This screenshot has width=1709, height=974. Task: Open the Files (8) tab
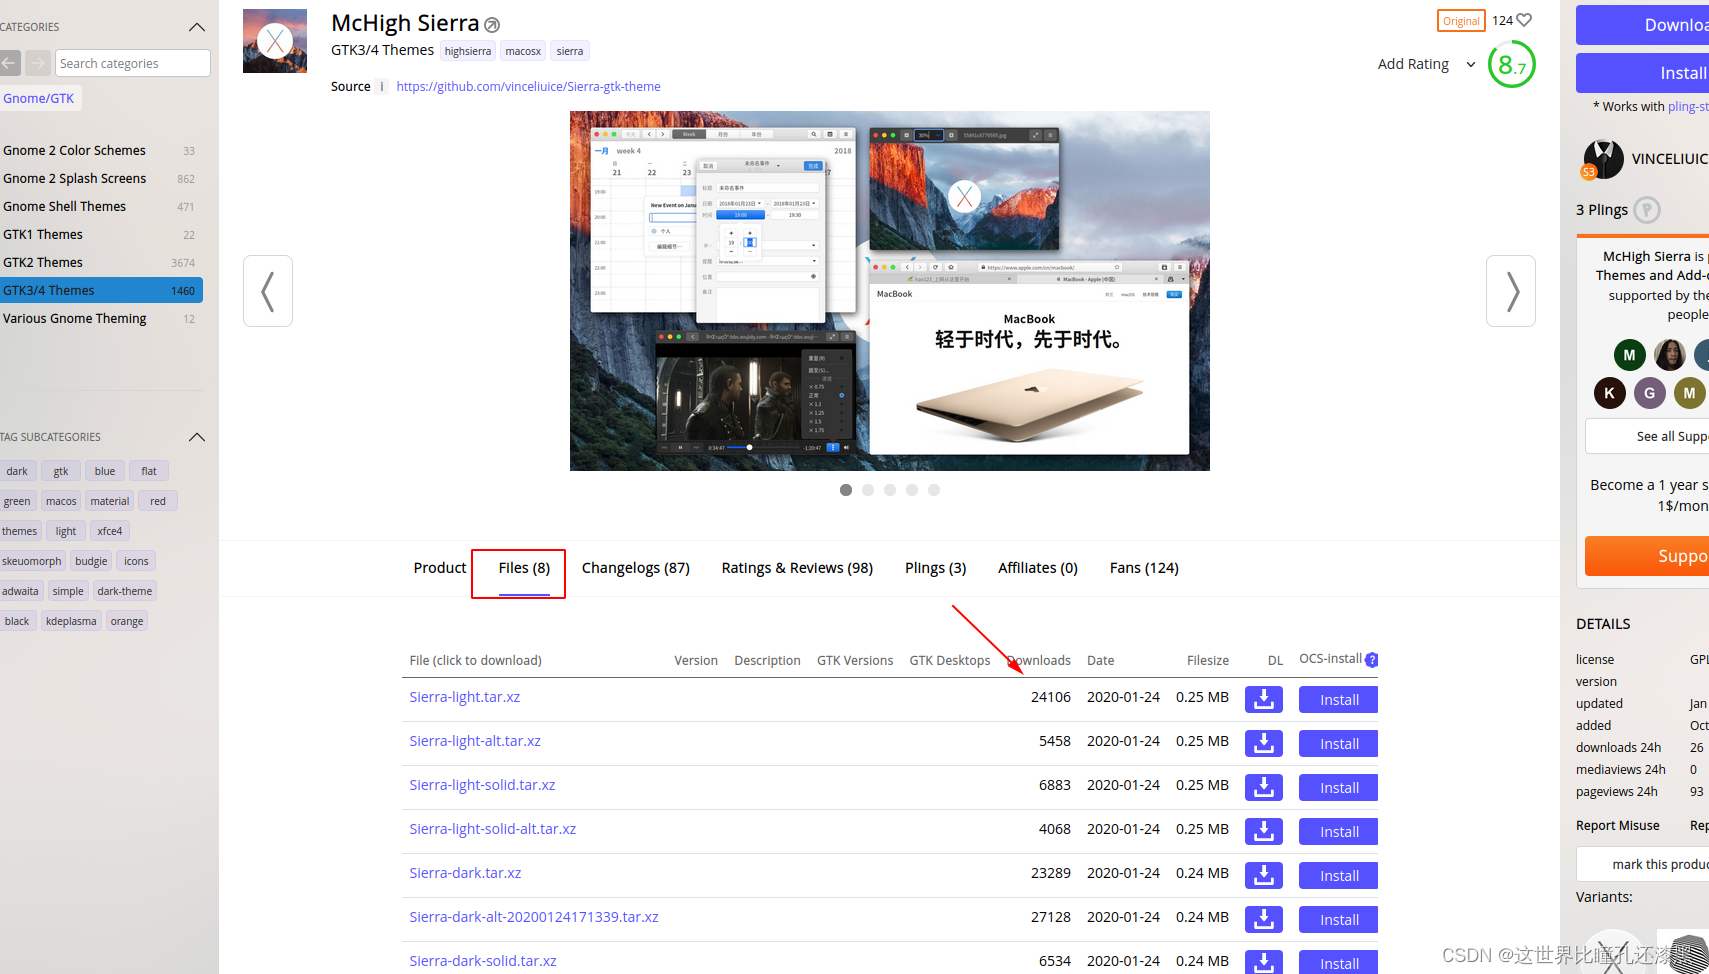pyautogui.click(x=524, y=568)
